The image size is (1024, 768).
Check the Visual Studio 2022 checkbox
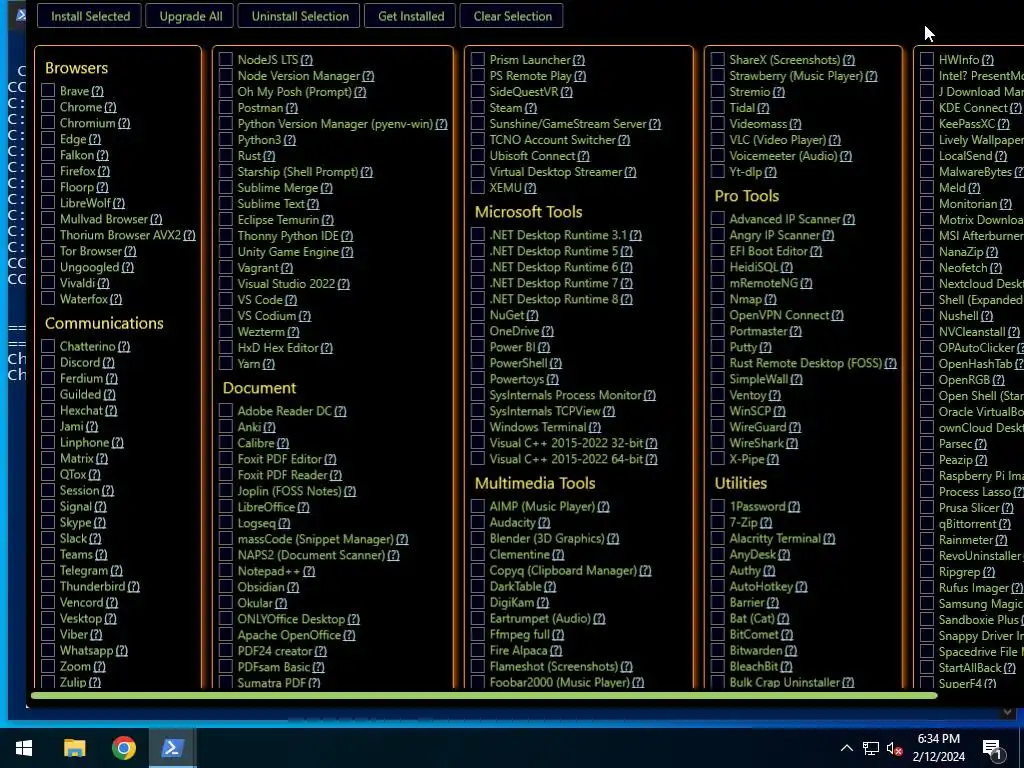[x=226, y=283]
